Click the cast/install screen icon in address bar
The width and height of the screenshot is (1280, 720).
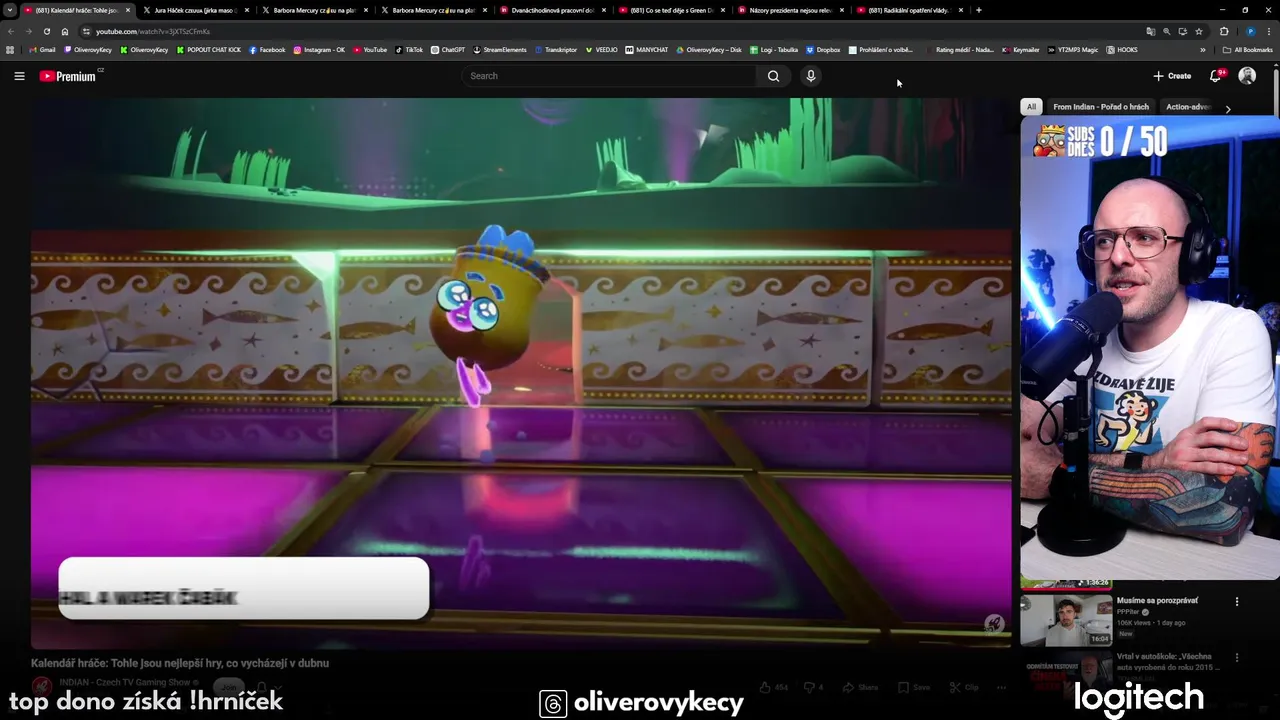pyautogui.click(x=1182, y=31)
